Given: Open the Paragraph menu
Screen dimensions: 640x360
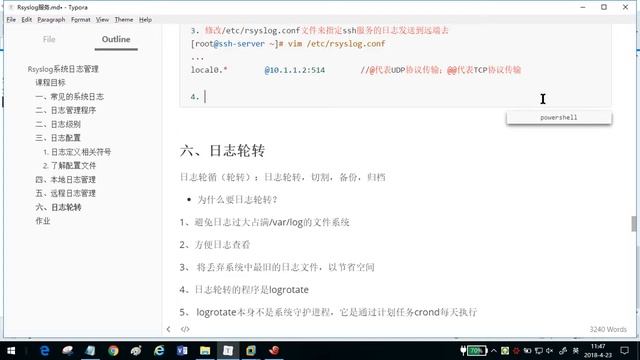Looking at the screenshot, I should pyautogui.click(x=51, y=20).
